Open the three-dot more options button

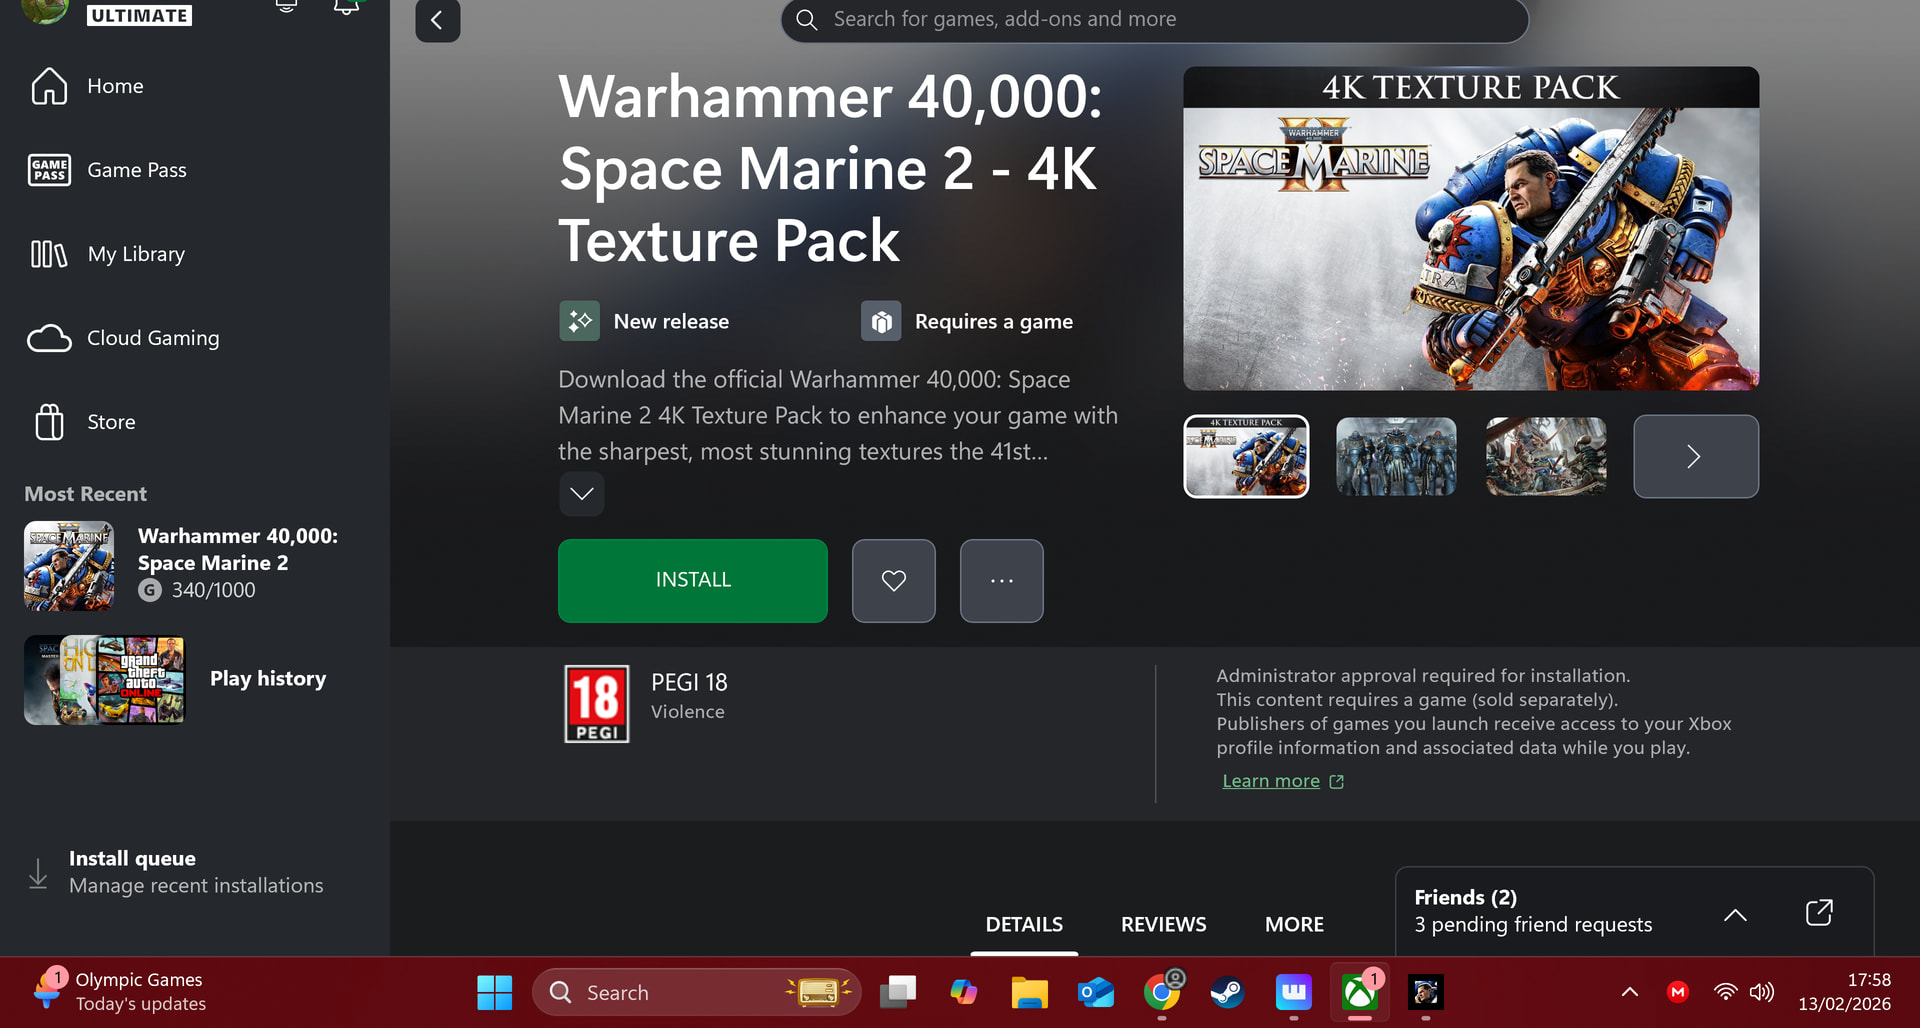click(1001, 581)
